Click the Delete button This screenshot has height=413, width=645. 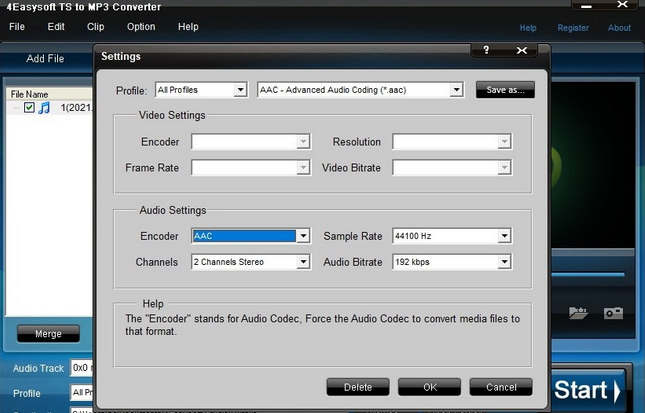358,387
